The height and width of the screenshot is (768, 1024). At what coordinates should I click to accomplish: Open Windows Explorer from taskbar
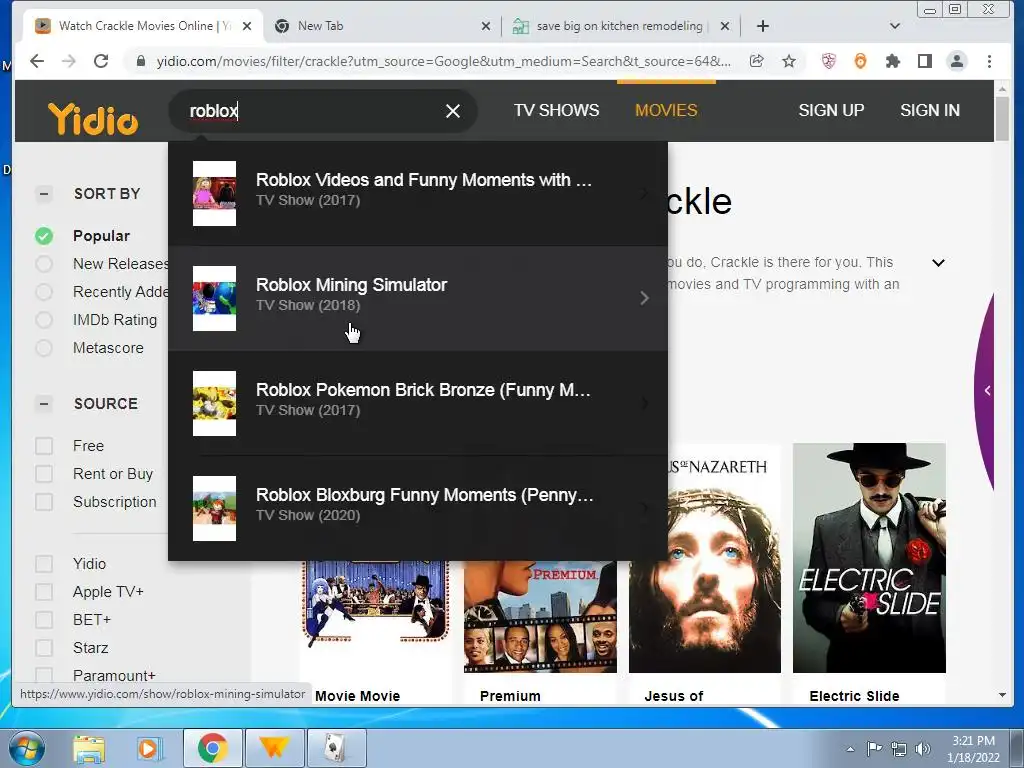tap(89, 748)
